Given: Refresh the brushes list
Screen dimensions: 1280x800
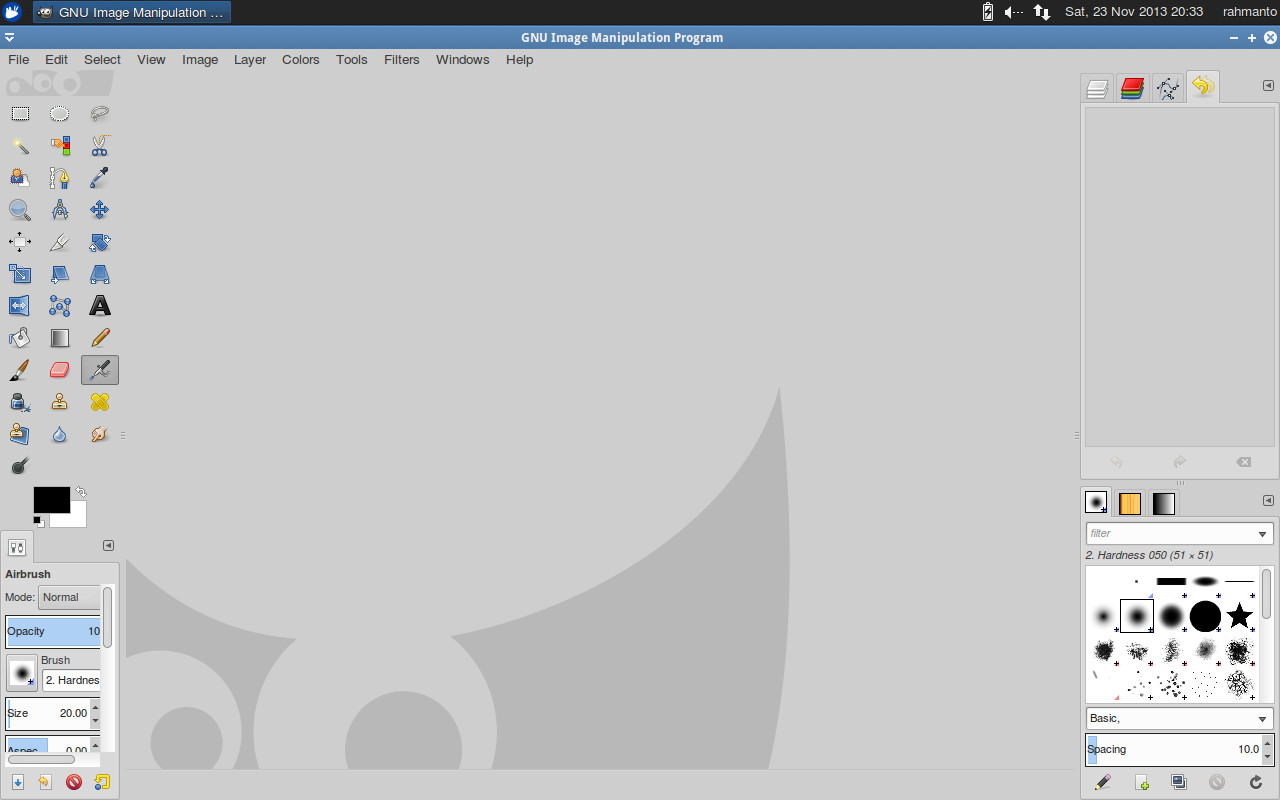Looking at the screenshot, I should click(1256, 782).
